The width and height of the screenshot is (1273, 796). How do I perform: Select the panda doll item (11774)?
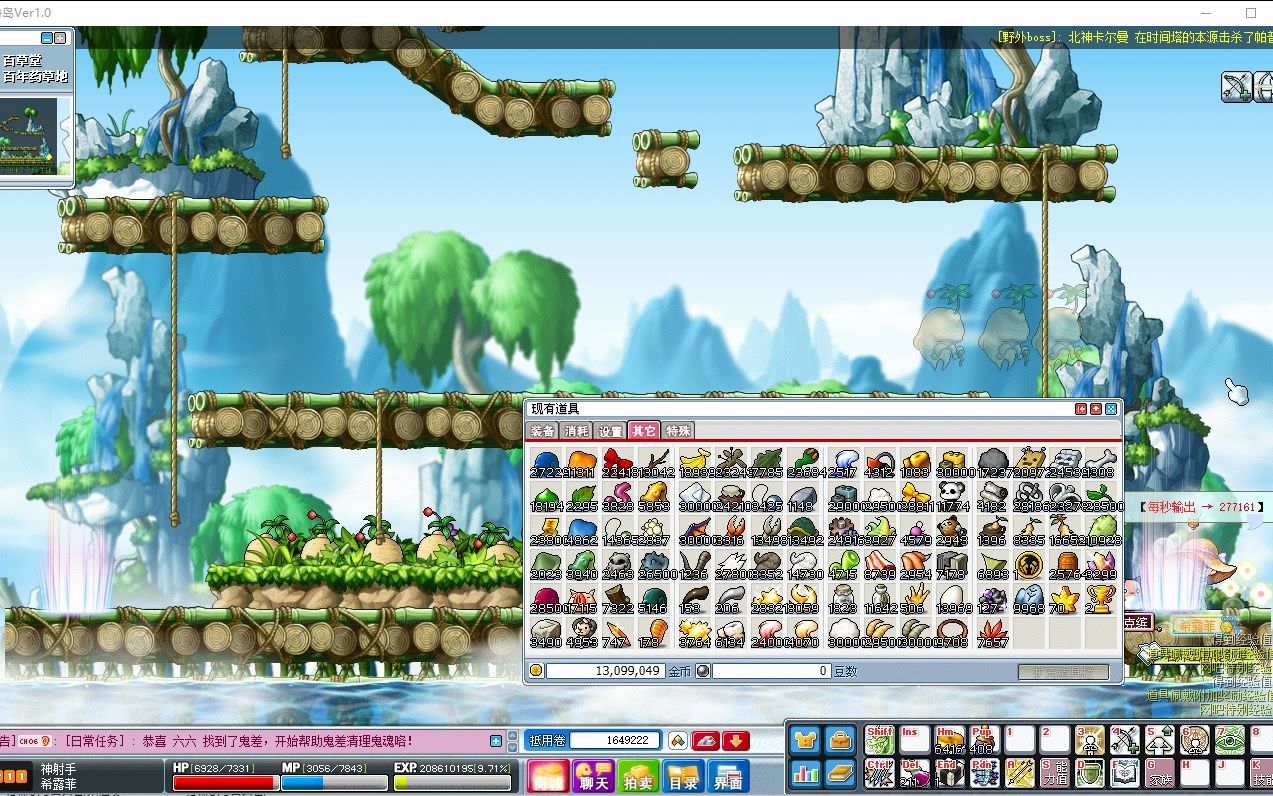pyautogui.click(x=951, y=497)
